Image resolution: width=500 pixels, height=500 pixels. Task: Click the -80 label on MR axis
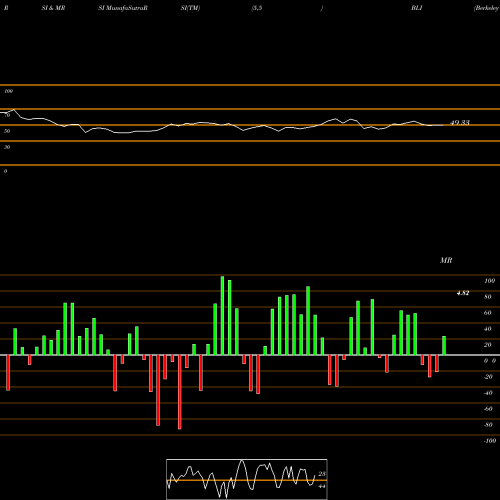coord(488,425)
